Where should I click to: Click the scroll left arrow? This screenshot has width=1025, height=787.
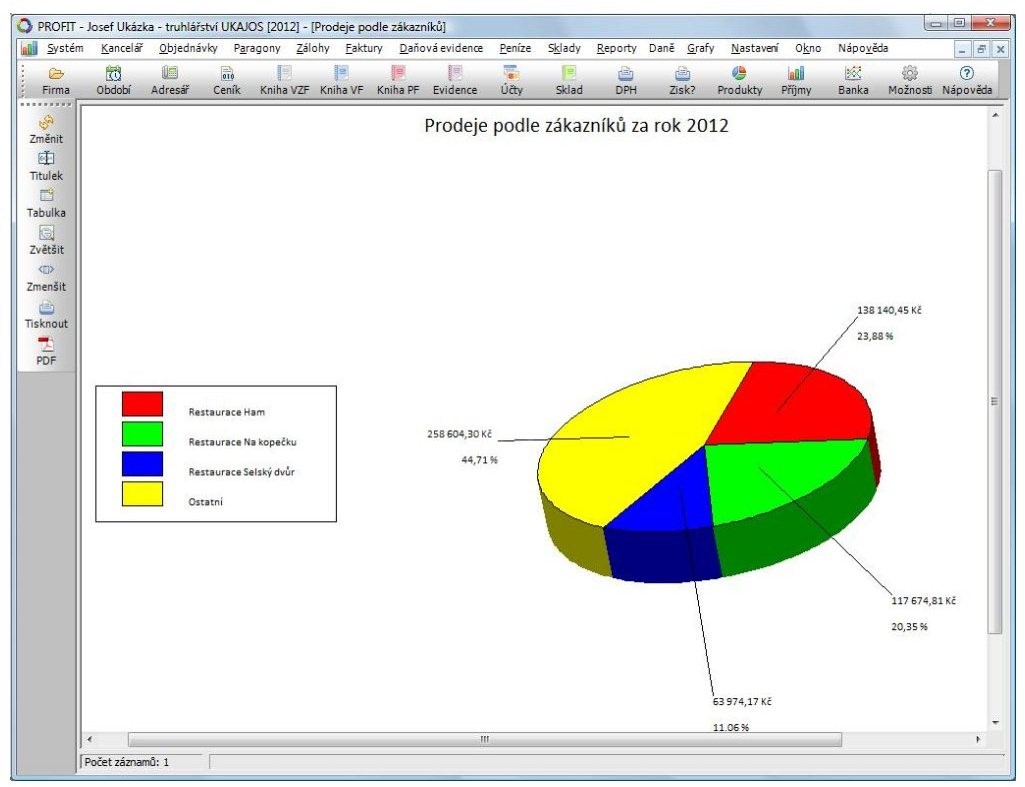tap(90, 739)
